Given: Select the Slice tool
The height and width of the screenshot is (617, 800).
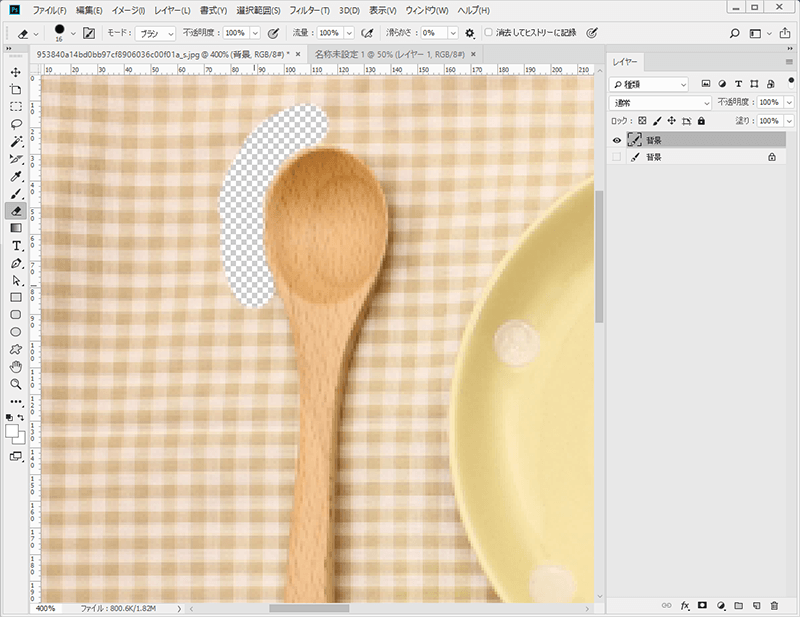Looking at the screenshot, I should [x=16, y=159].
